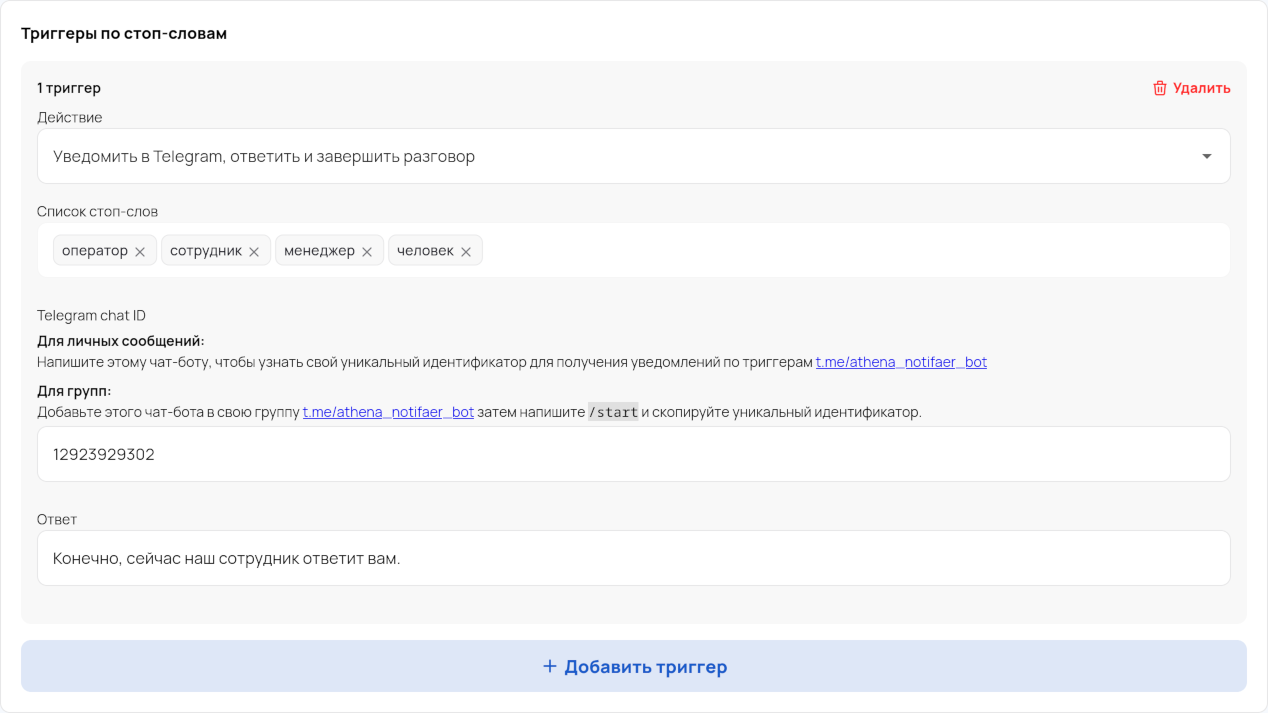The image size is (1268, 713).
Task: Remove the "человек" stop-word chip
Action: tap(466, 252)
